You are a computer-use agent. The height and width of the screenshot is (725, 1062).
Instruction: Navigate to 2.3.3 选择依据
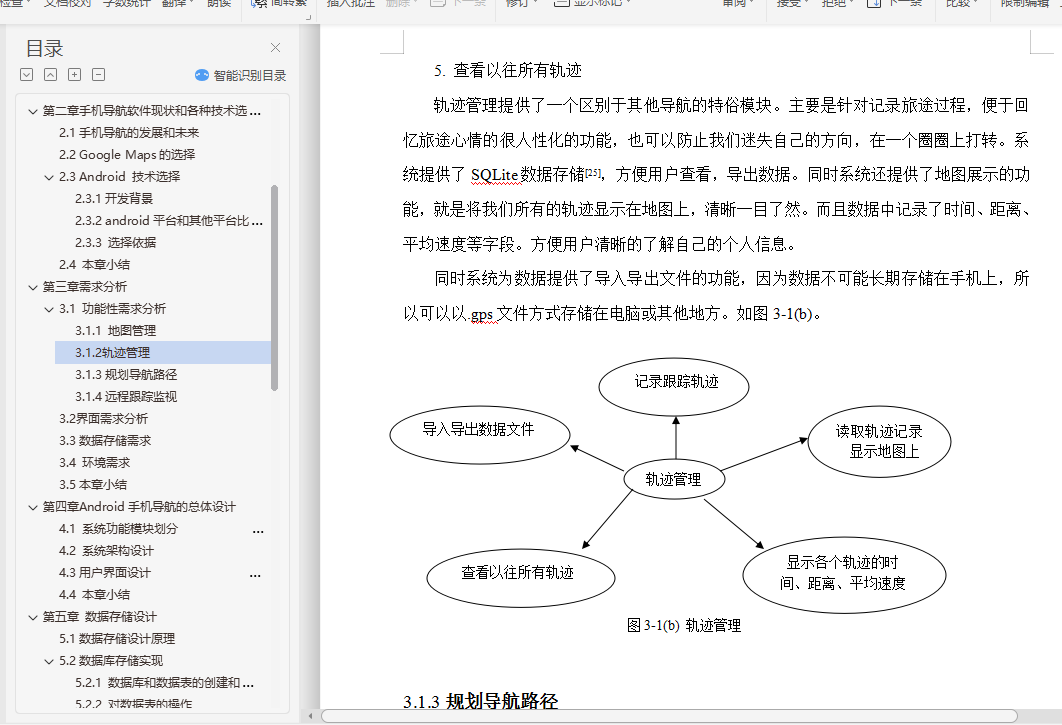115,243
